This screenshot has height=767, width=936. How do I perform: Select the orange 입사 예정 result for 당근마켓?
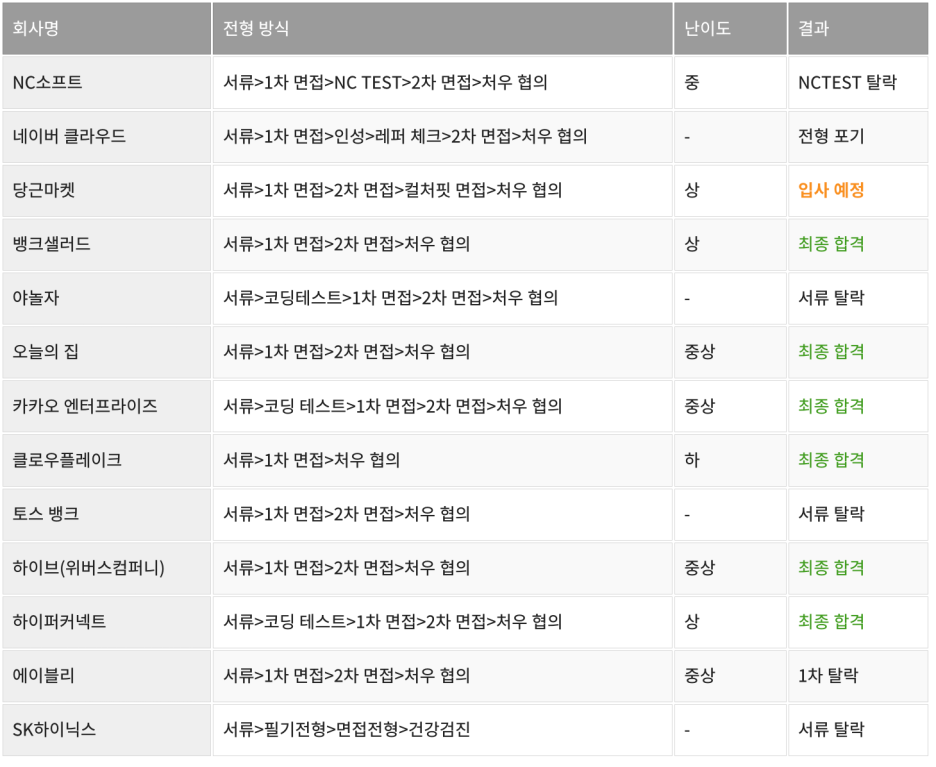pos(828,190)
